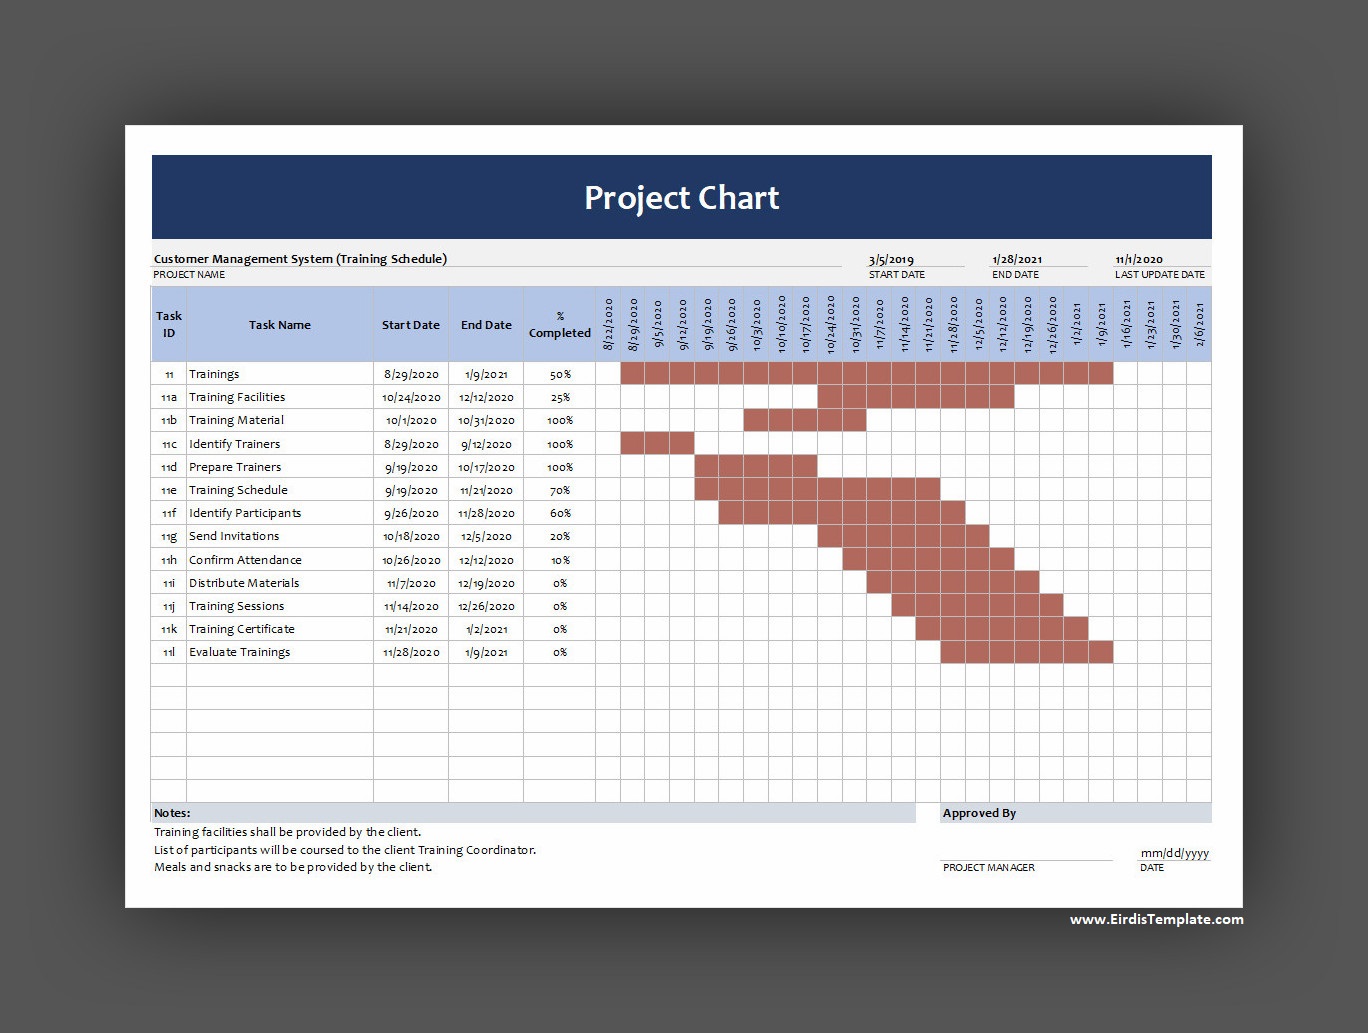
Task: Click the End Date value 1/28/2021
Action: click(x=1013, y=260)
